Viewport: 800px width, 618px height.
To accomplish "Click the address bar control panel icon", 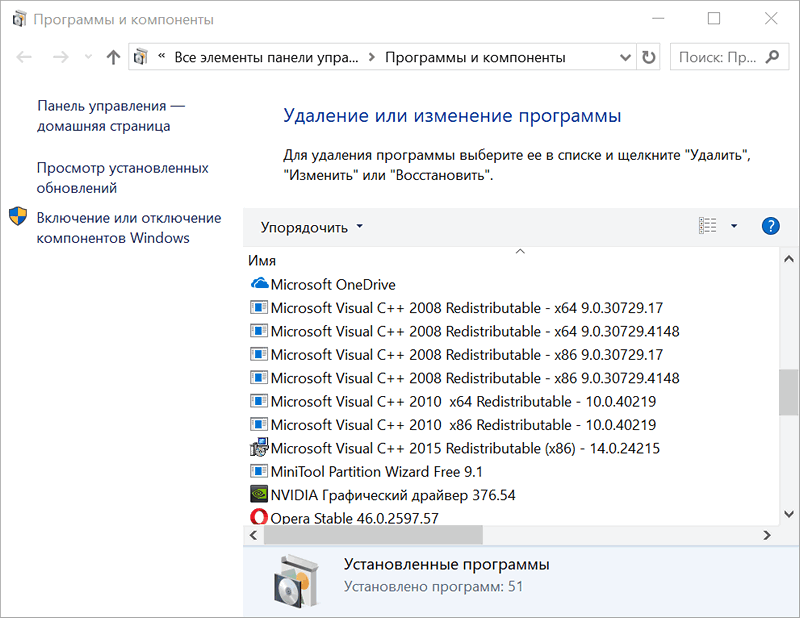I will coord(141,57).
